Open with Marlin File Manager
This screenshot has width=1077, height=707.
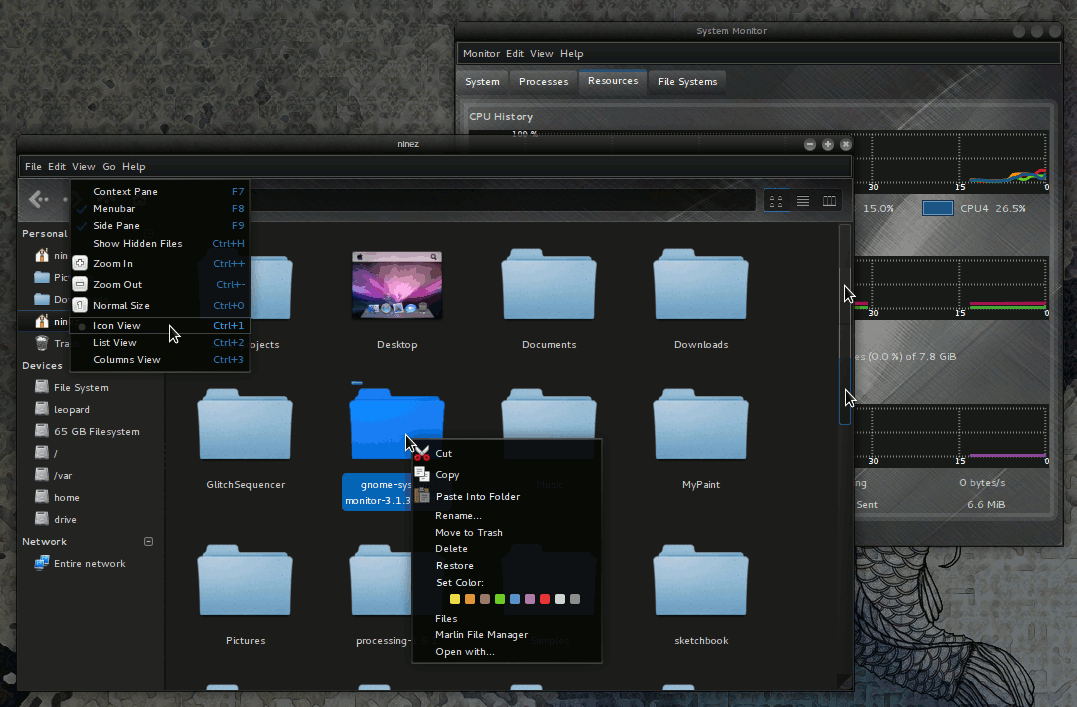[507, 634]
